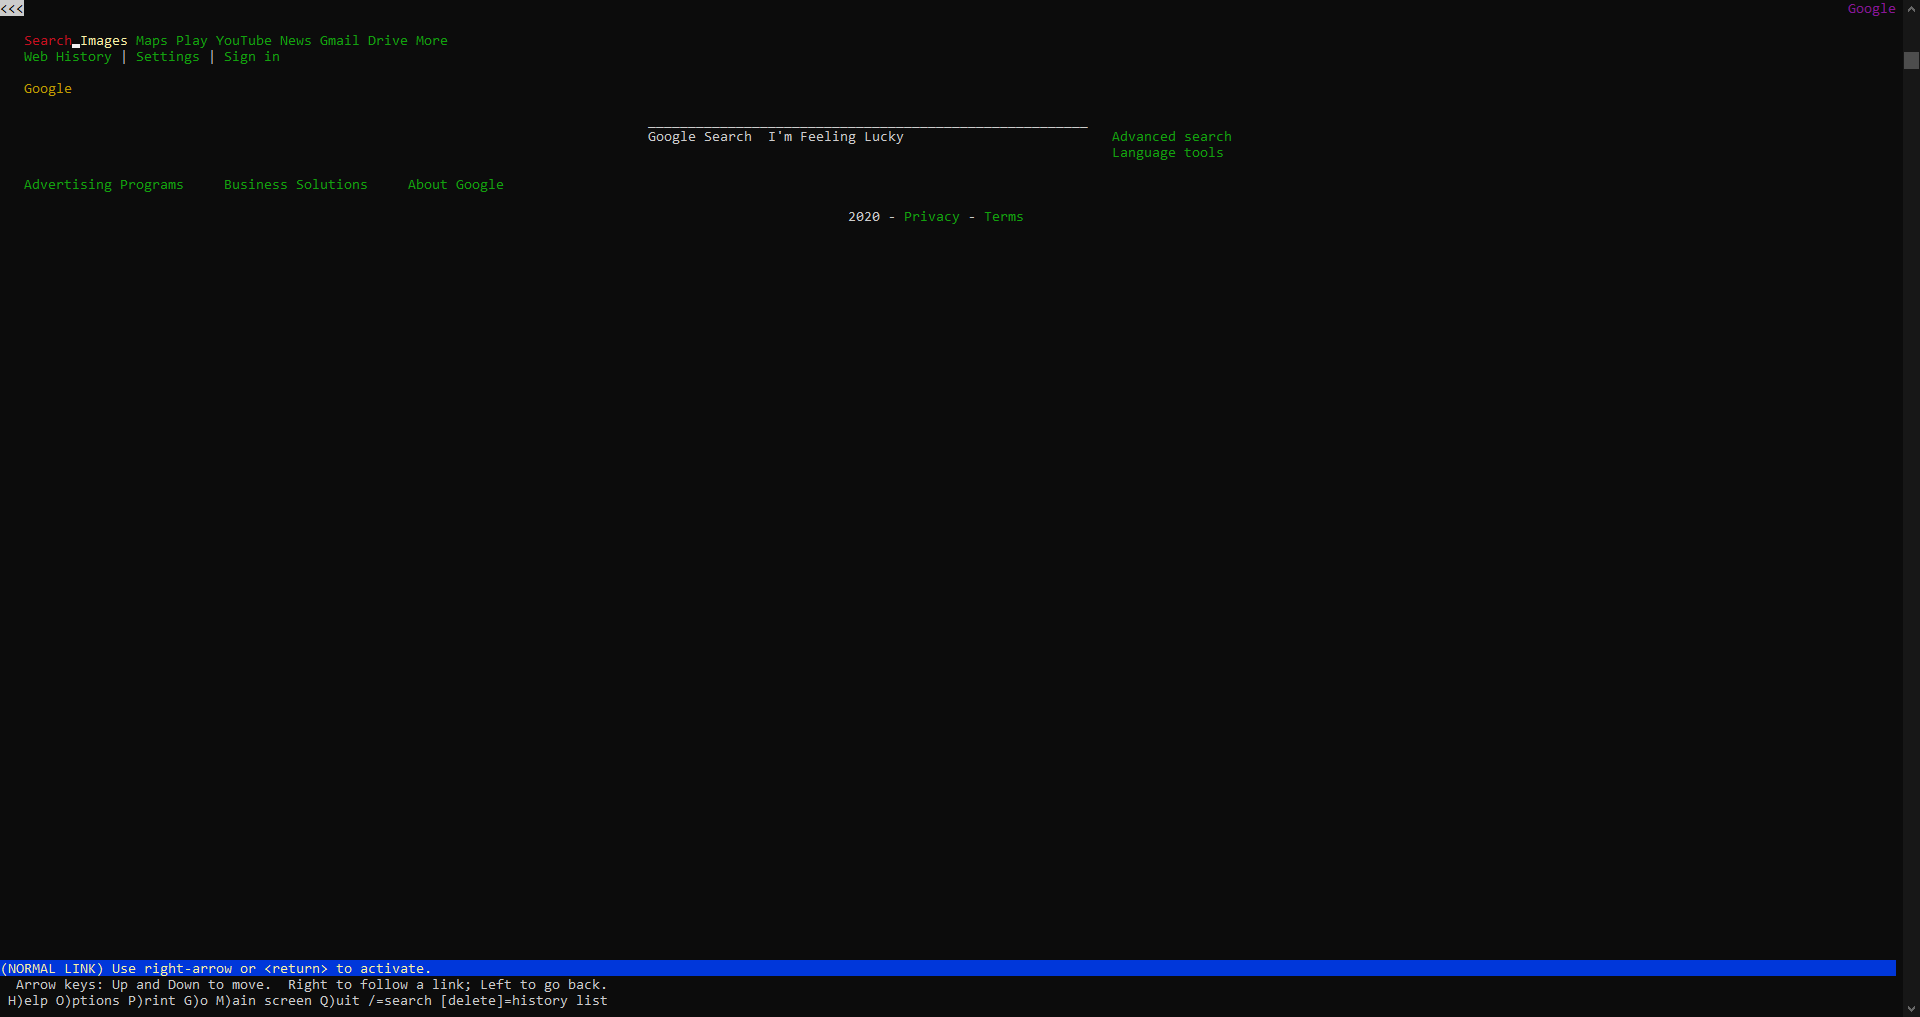The image size is (1920, 1017).
Task: Open the Gmail link
Action: pyautogui.click(x=340, y=41)
